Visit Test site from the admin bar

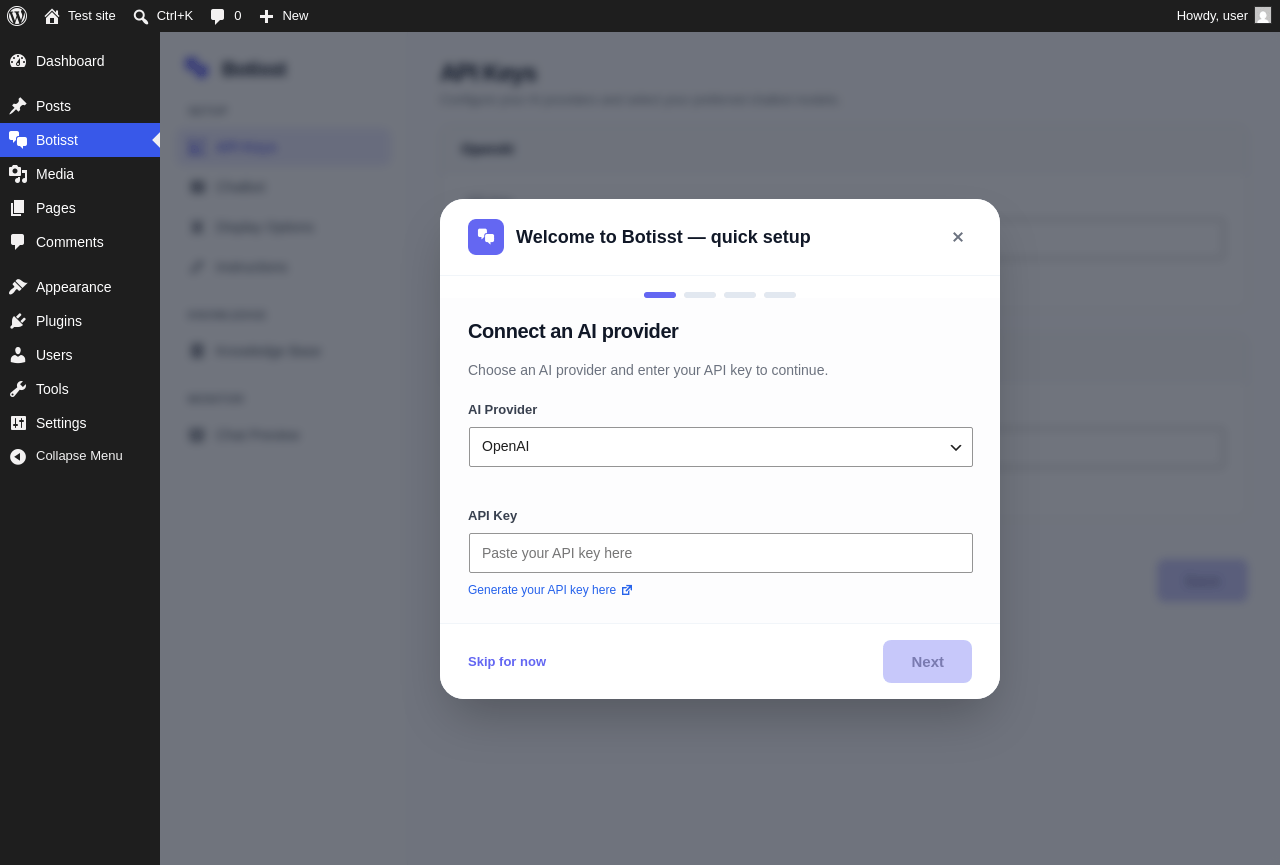point(80,16)
